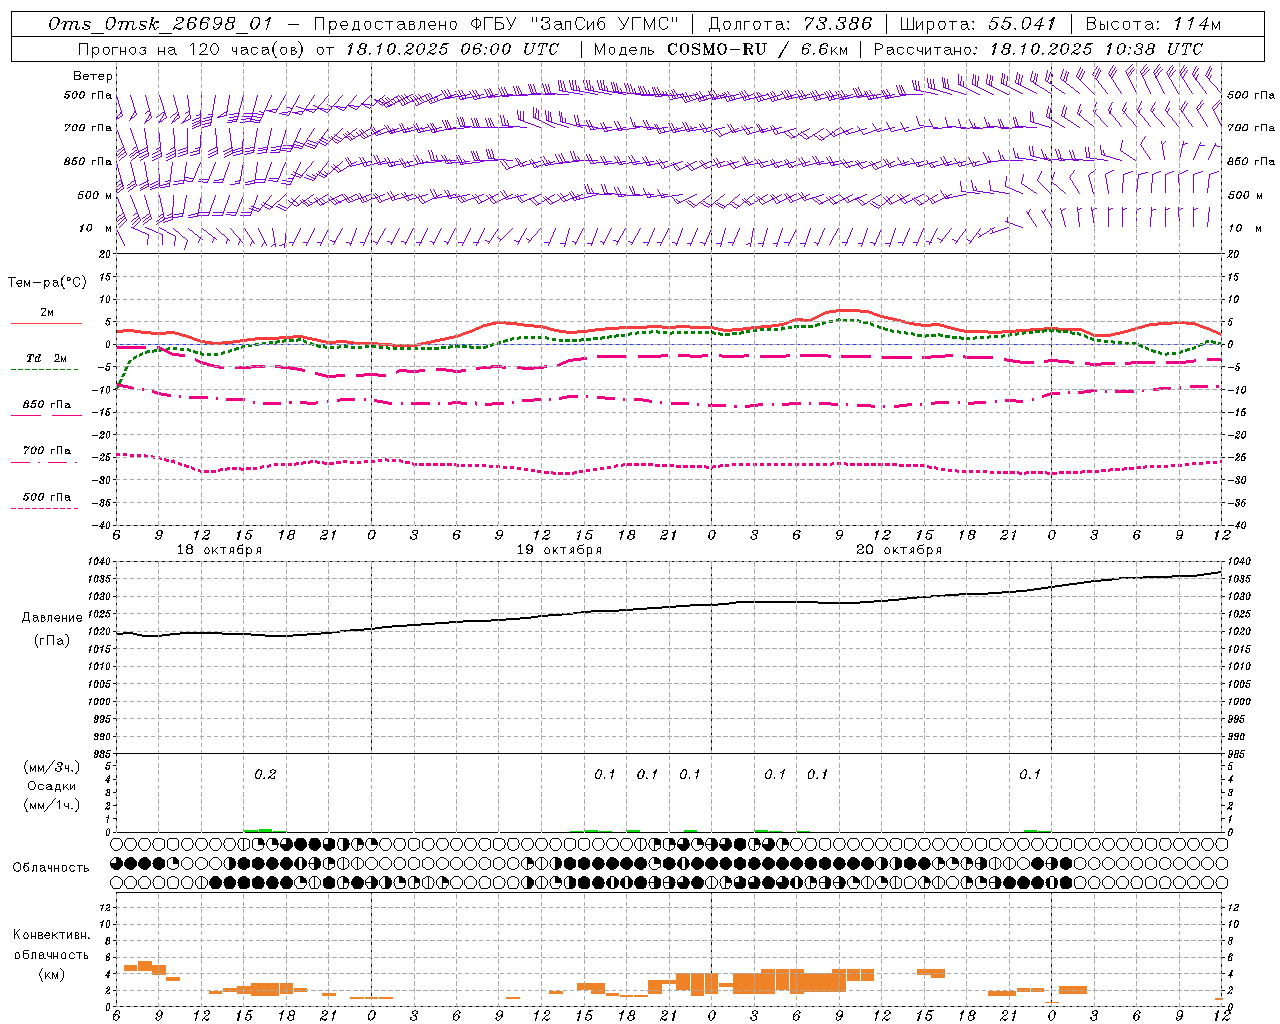This screenshot has width=1280, height=1024.
Task: Click the left 700 гПа wind level label
Action: point(88,128)
